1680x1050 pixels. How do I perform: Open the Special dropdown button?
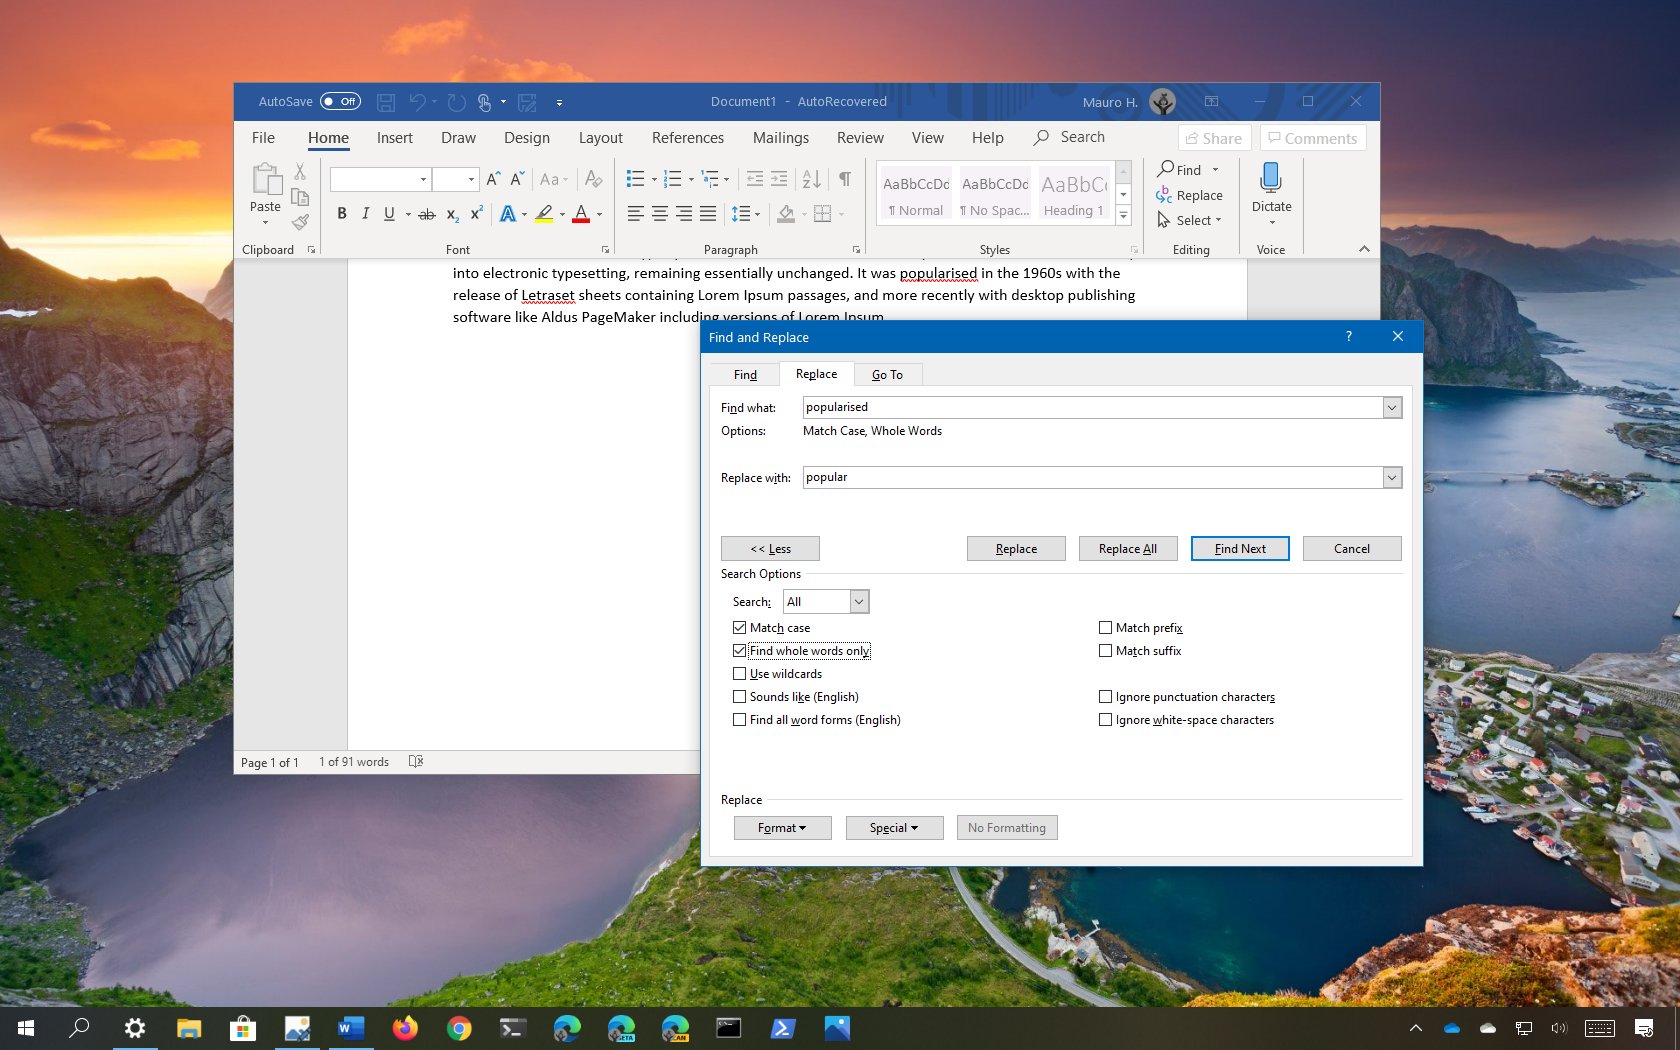pos(894,828)
